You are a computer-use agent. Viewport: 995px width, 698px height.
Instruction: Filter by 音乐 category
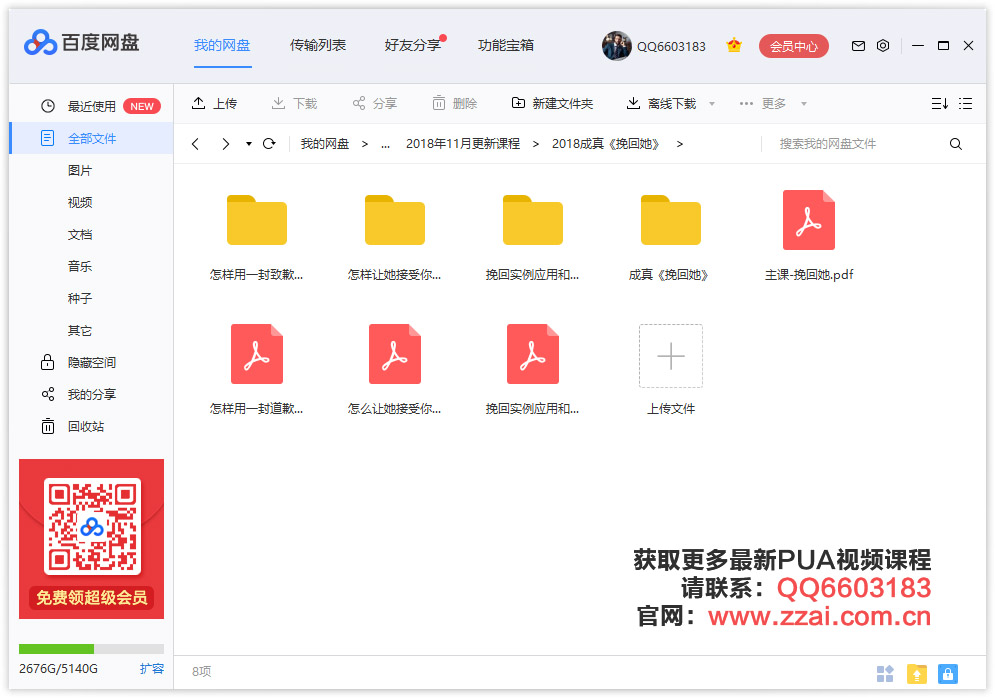[x=80, y=267]
